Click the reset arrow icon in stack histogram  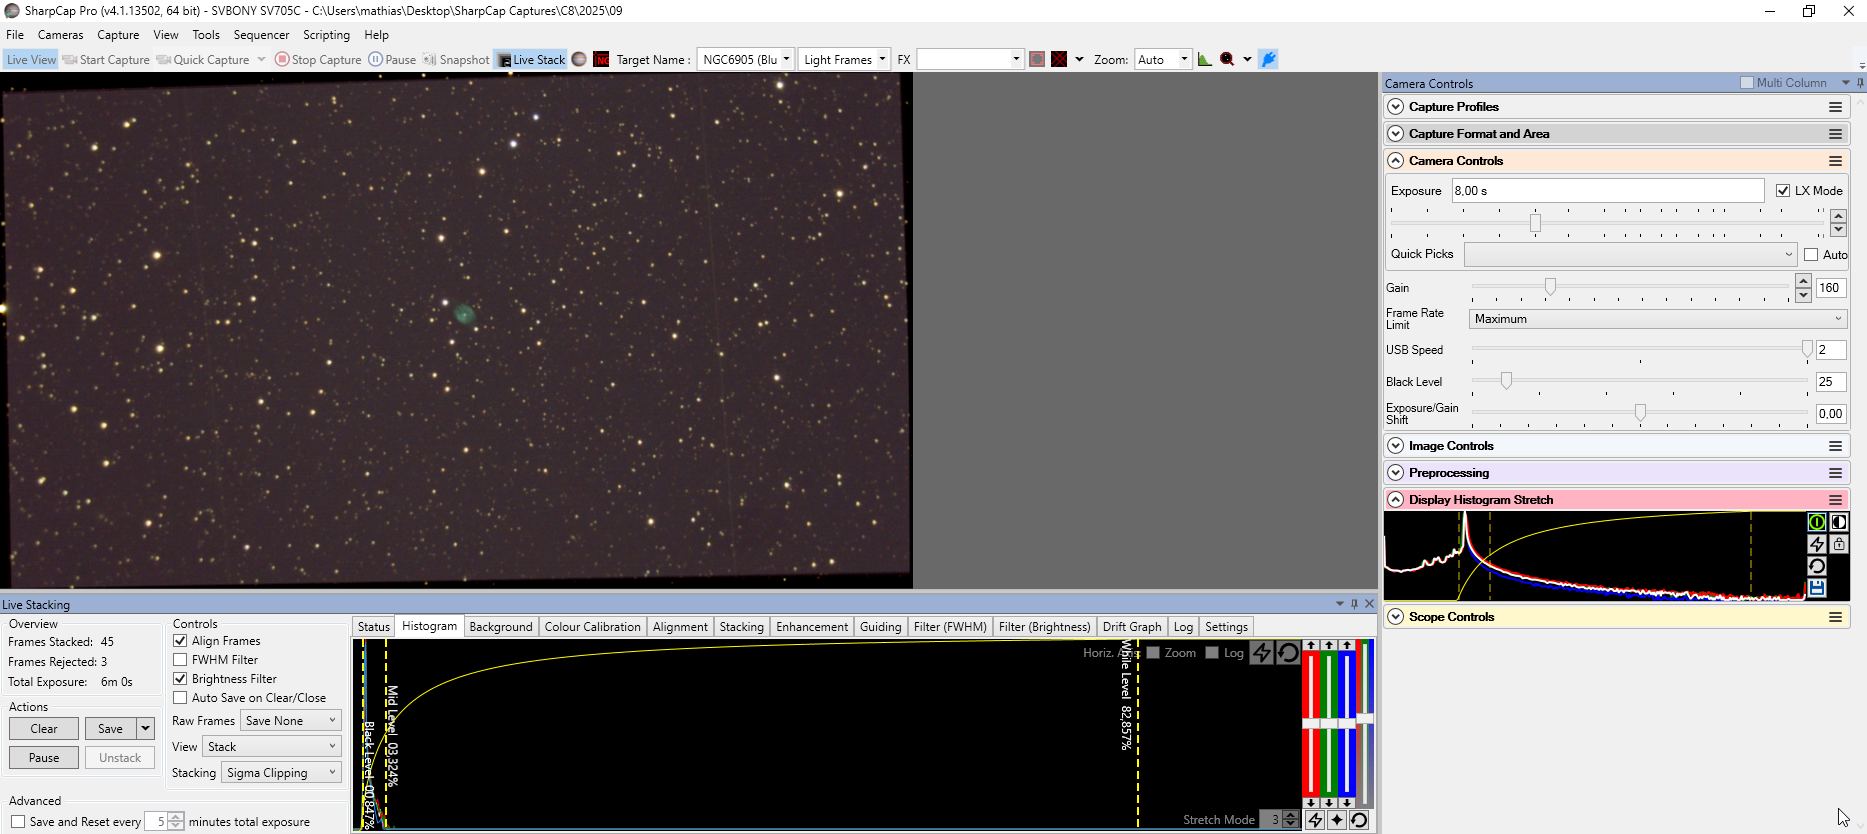coord(1288,653)
